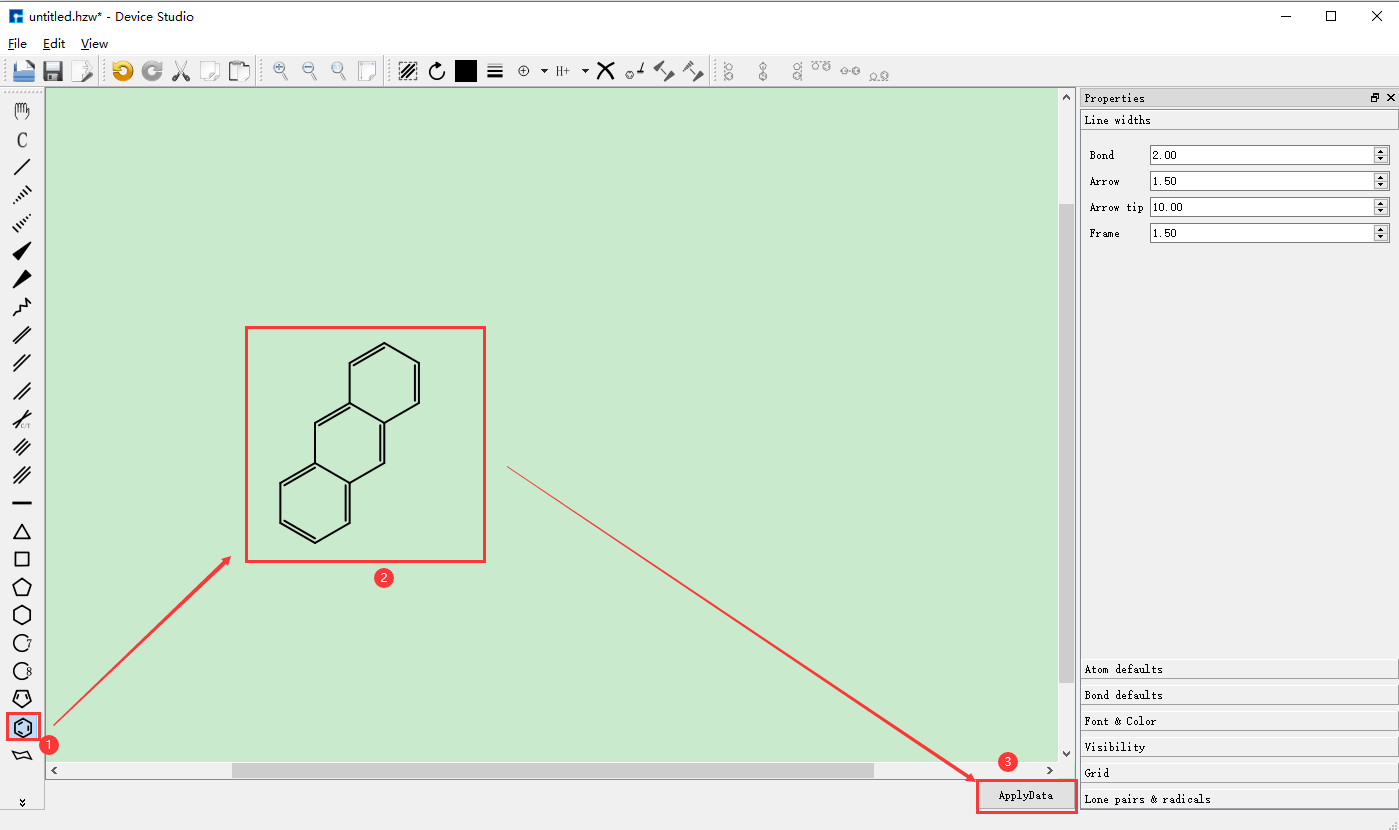This screenshot has width=1399, height=830.
Task: Click the ApplyData button
Action: [1026, 795]
